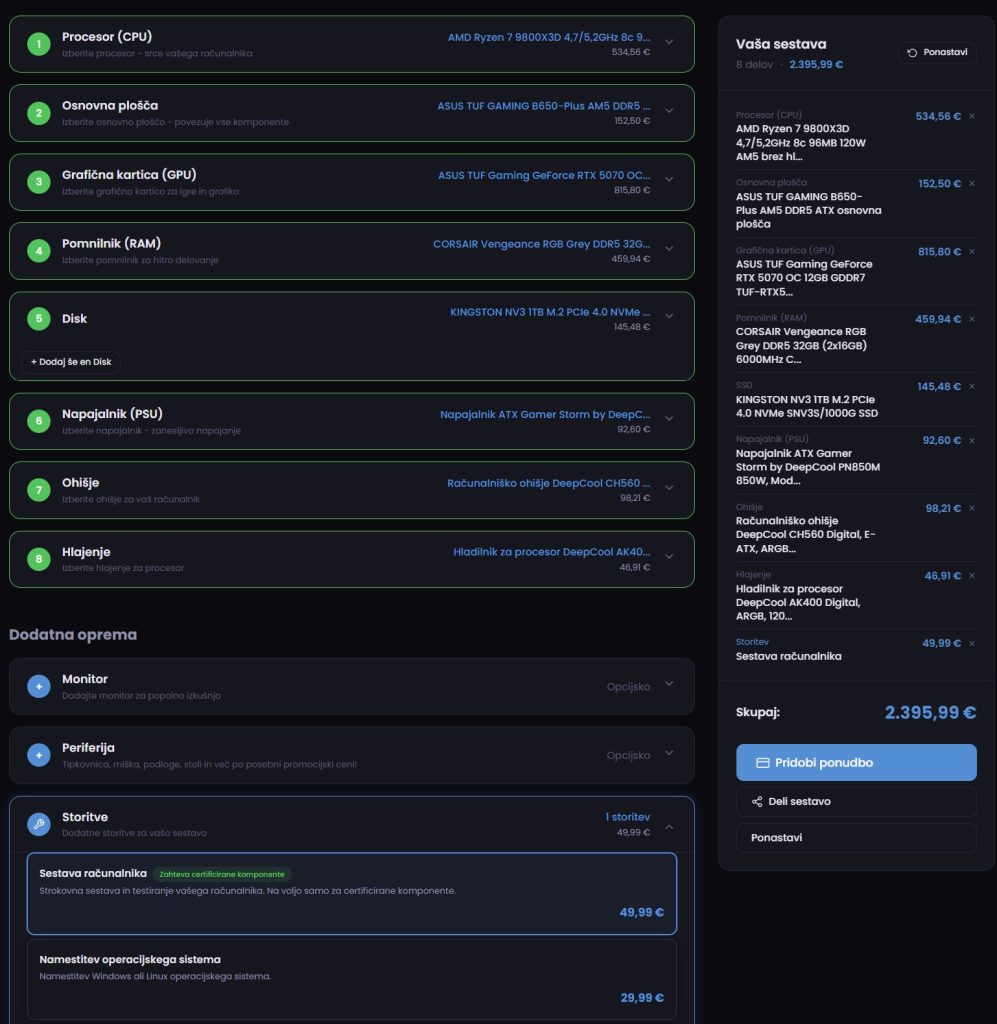Expand the Pomnilnik (RAM) chevron

[669, 248]
